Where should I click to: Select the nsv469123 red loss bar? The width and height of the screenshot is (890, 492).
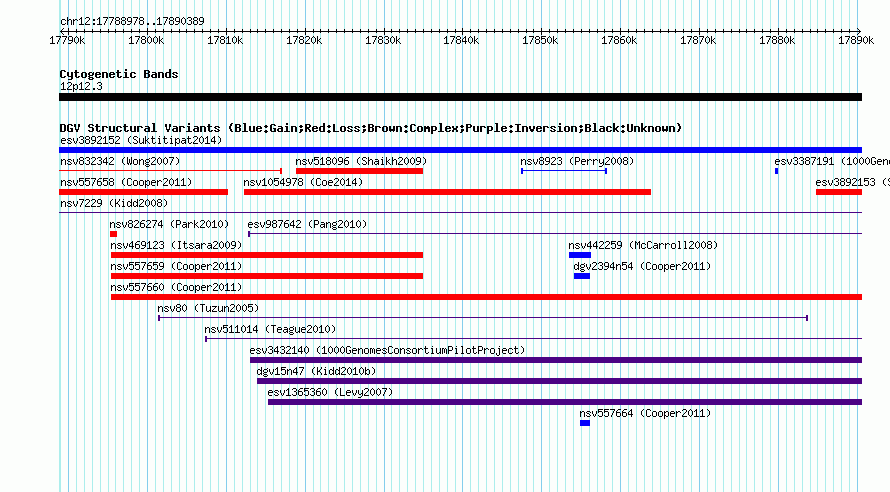[x=267, y=255]
